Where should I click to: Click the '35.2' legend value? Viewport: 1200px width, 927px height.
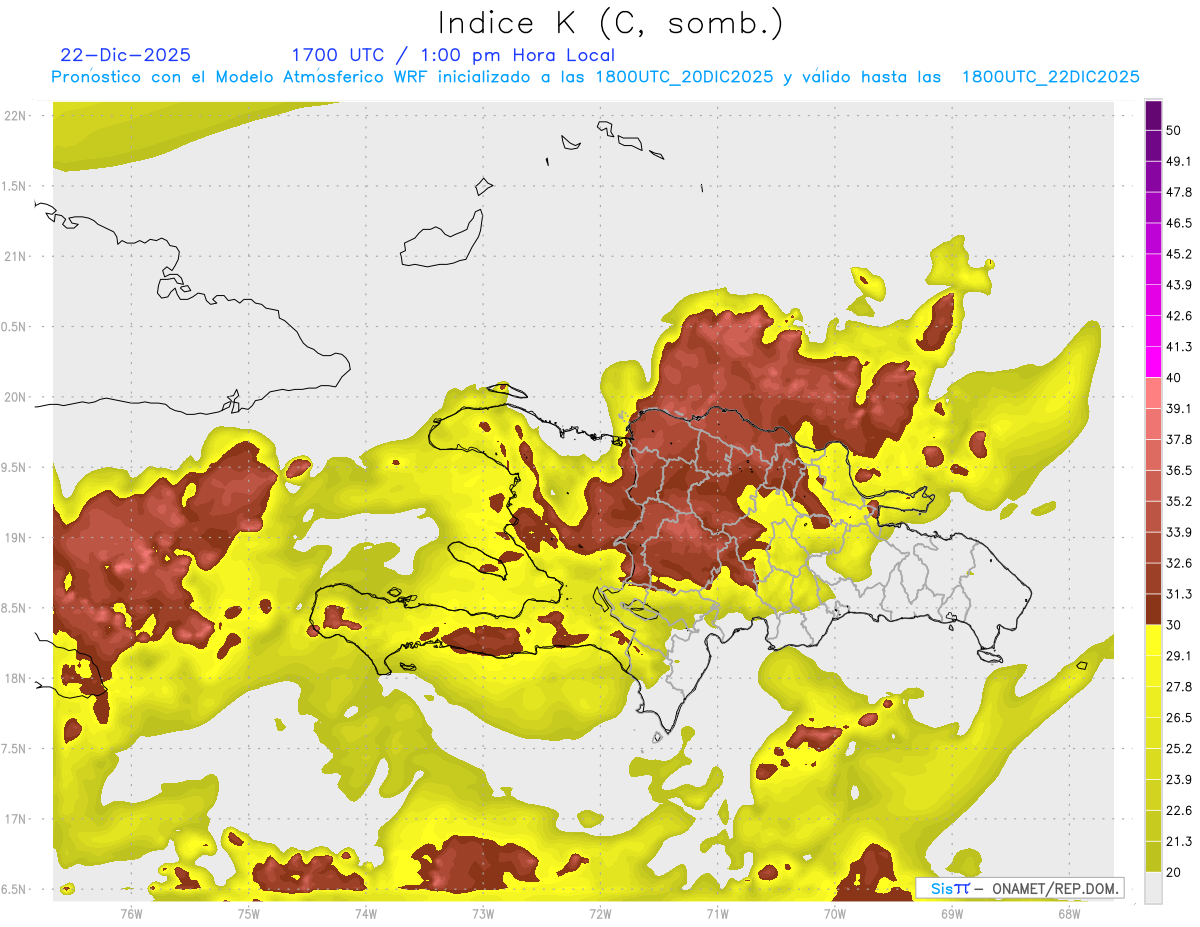1179,501
